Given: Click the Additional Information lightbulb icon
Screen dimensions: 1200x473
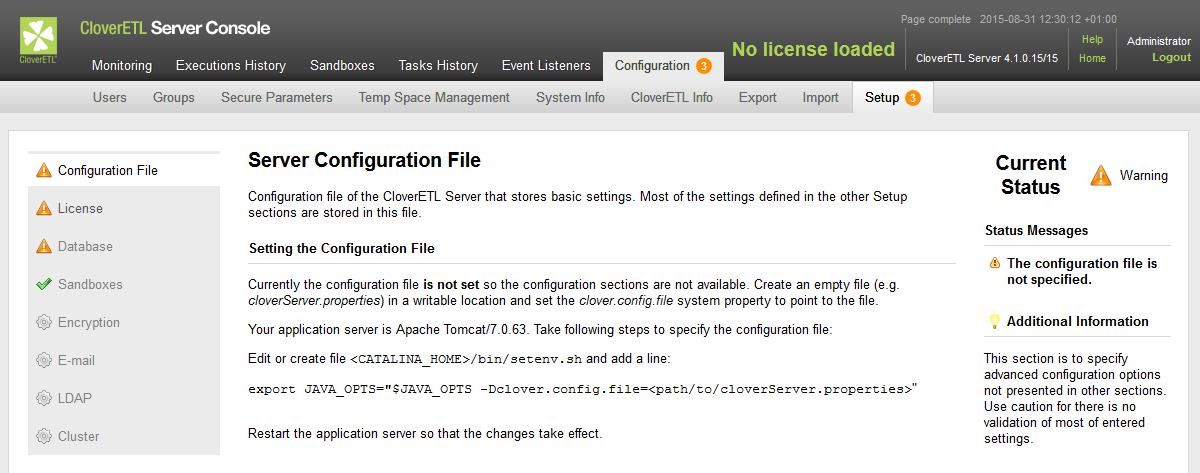Looking at the screenshot, I should pos(994,321).
